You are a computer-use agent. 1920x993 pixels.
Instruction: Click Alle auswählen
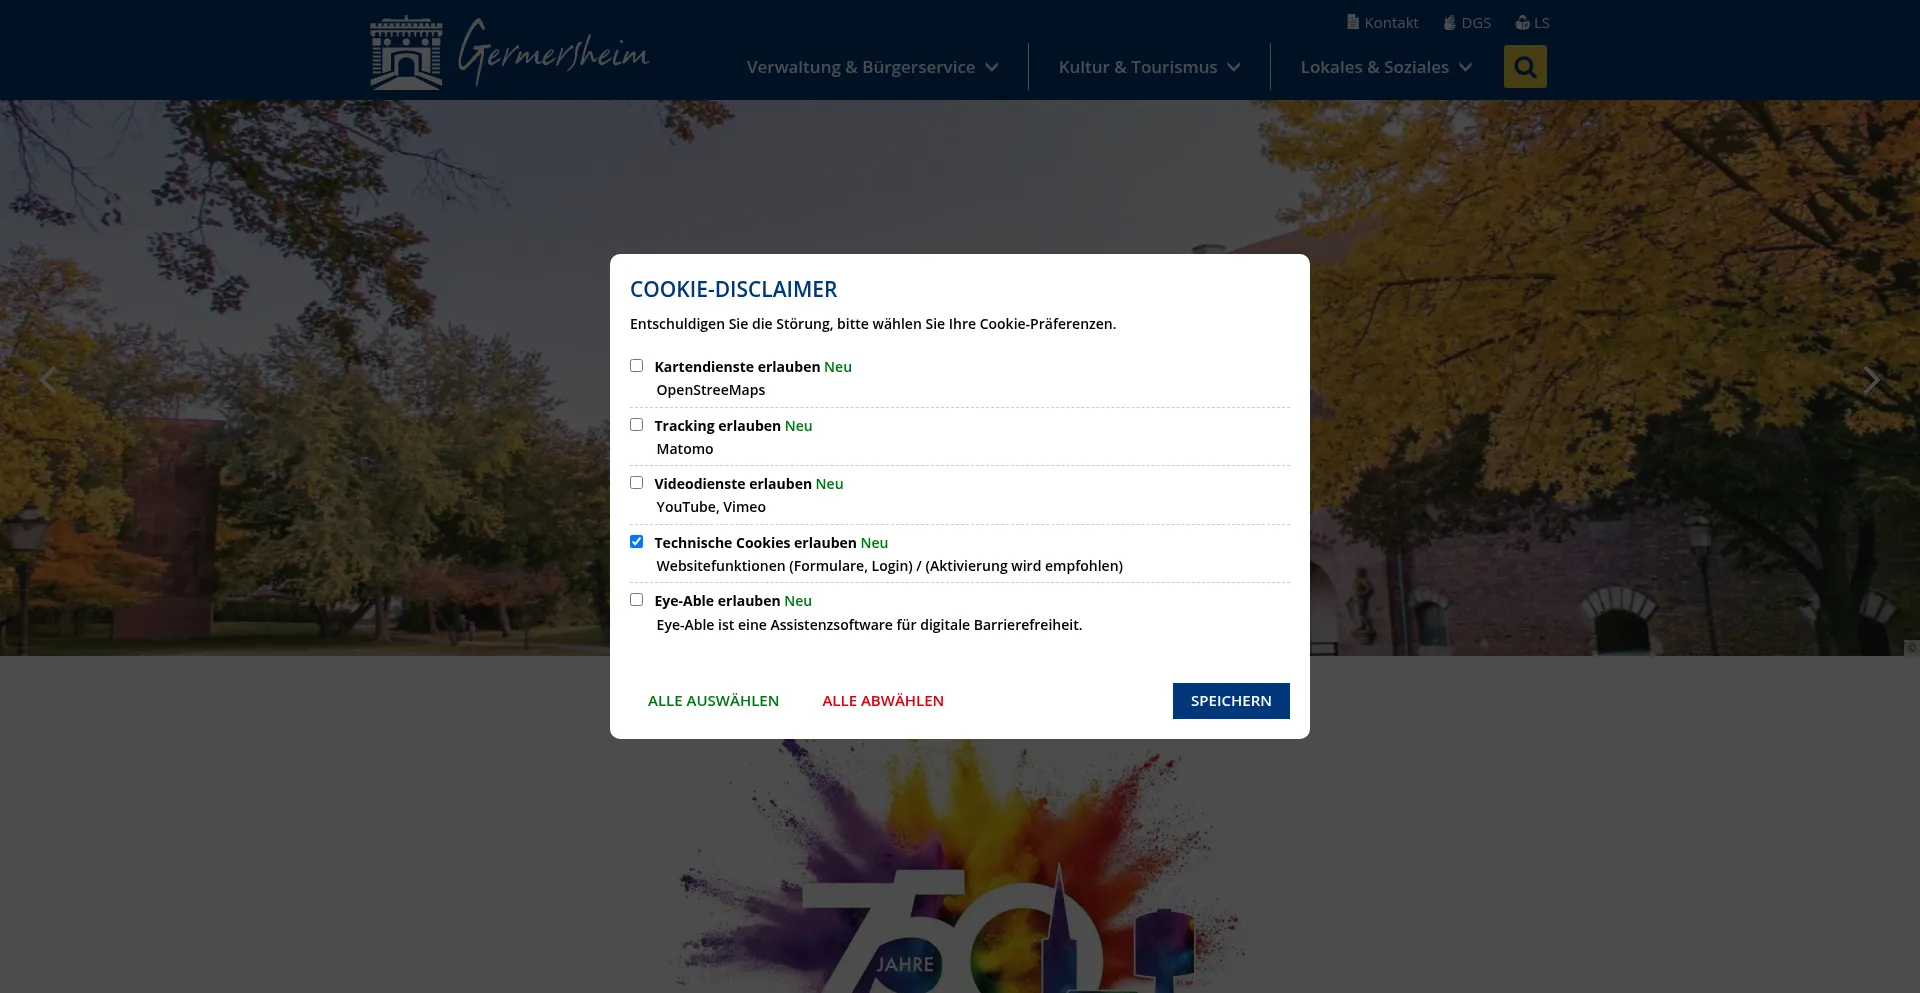(713, 701)
